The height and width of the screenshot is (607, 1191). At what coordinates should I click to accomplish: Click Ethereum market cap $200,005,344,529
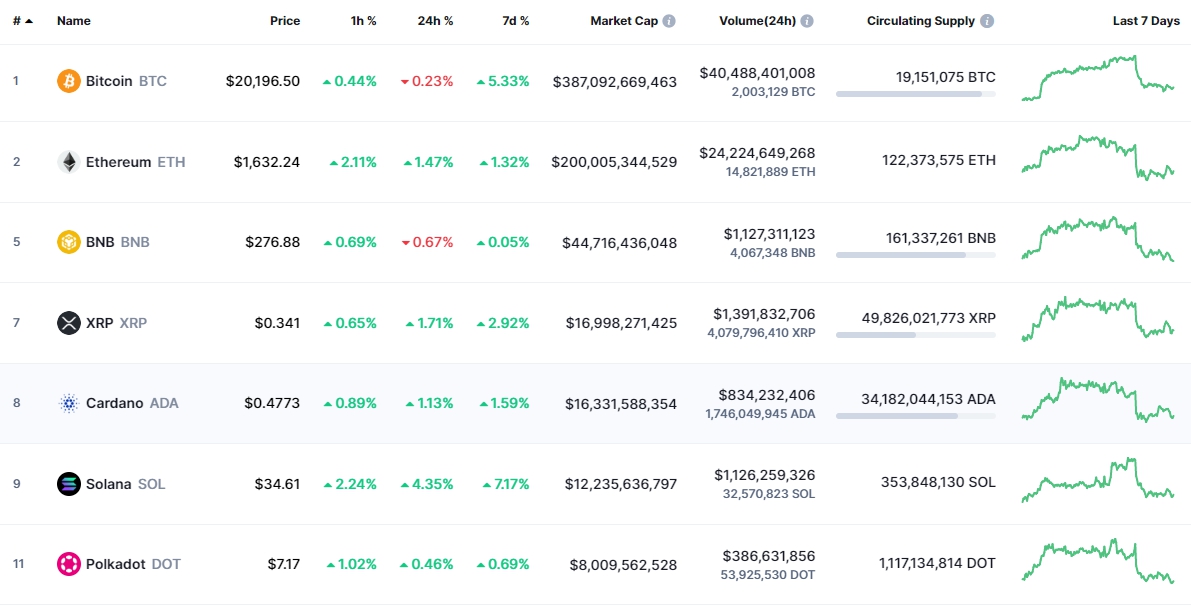click(614, 162)
